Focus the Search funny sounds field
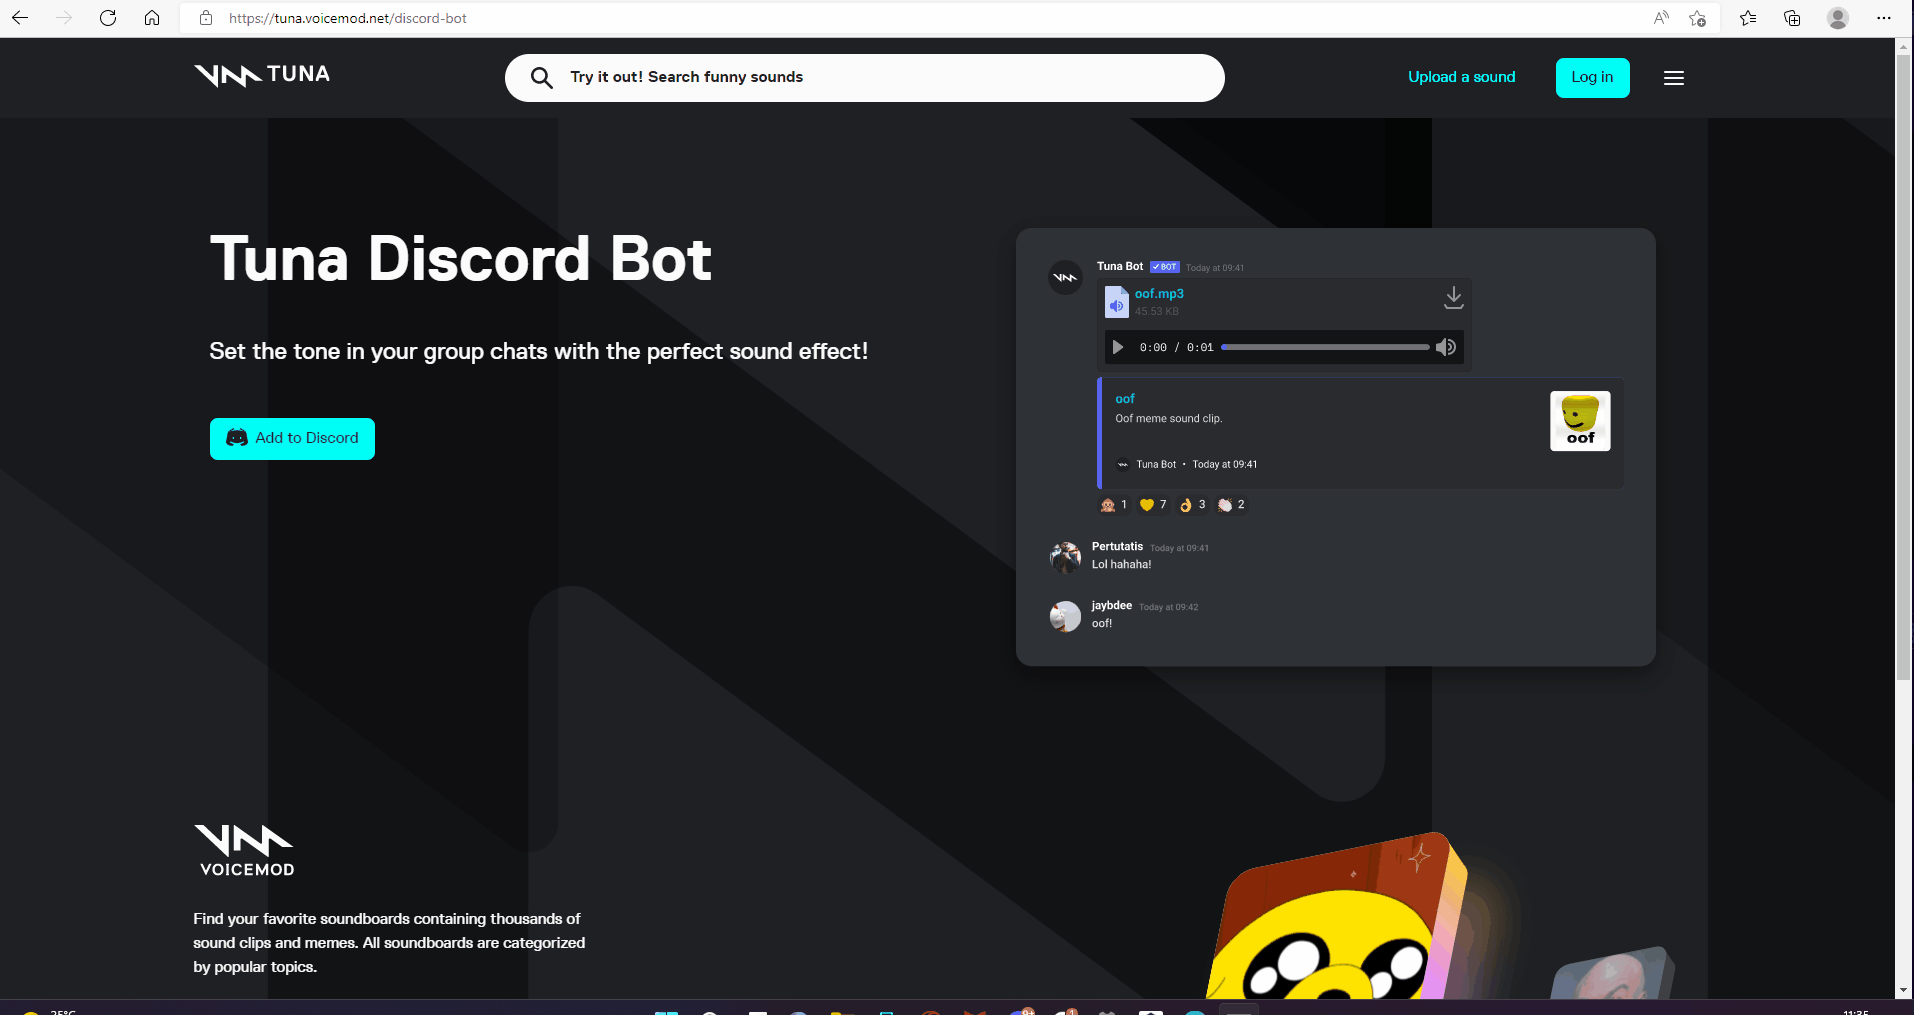Viewport: 1914px width, 1015px height. tap(865, 78)
